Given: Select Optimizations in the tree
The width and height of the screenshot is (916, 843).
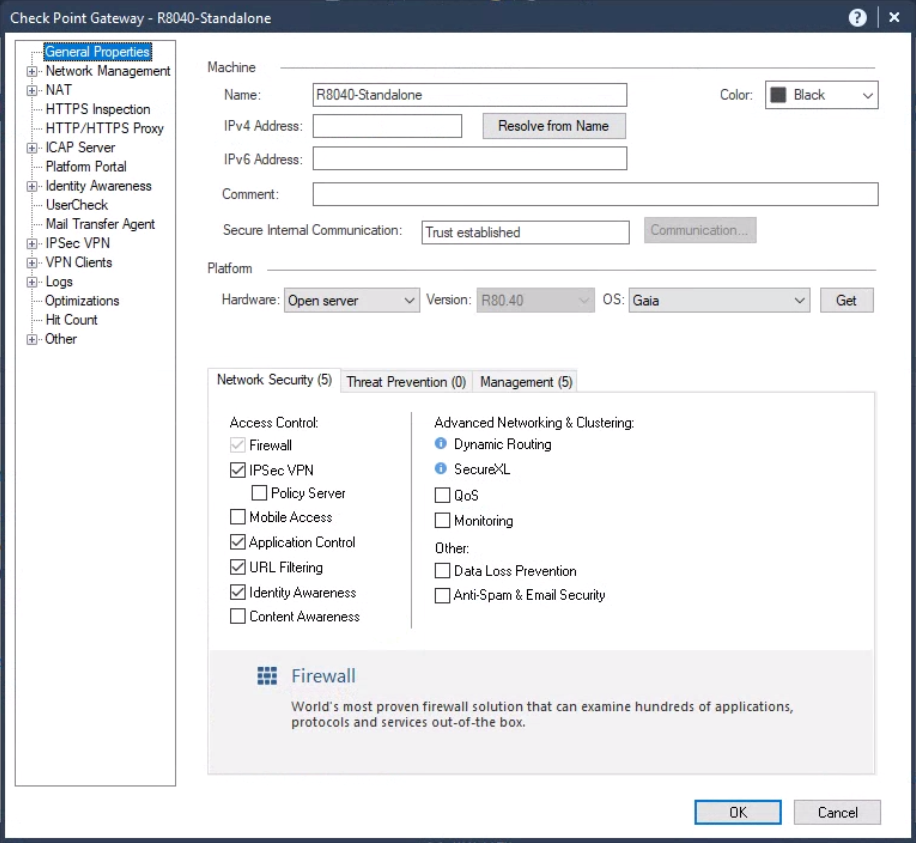Looking at the screenshot, I should click(x=82, y=301).
